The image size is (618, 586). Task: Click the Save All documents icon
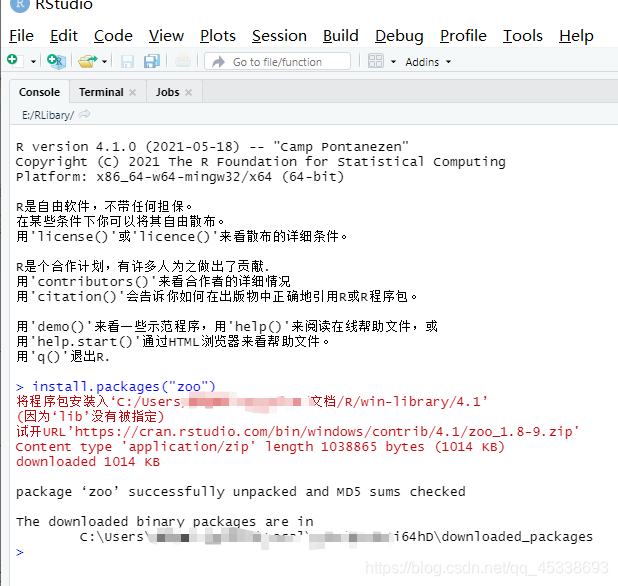[x=152, y=61]
